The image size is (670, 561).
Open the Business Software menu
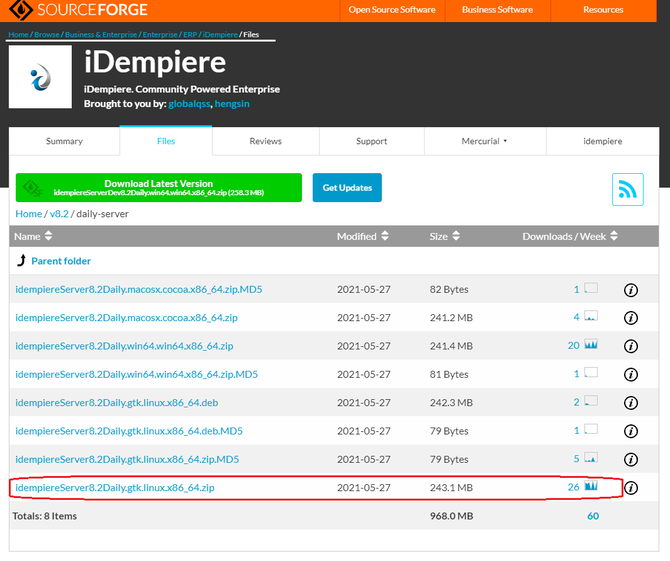pos(497,10)
